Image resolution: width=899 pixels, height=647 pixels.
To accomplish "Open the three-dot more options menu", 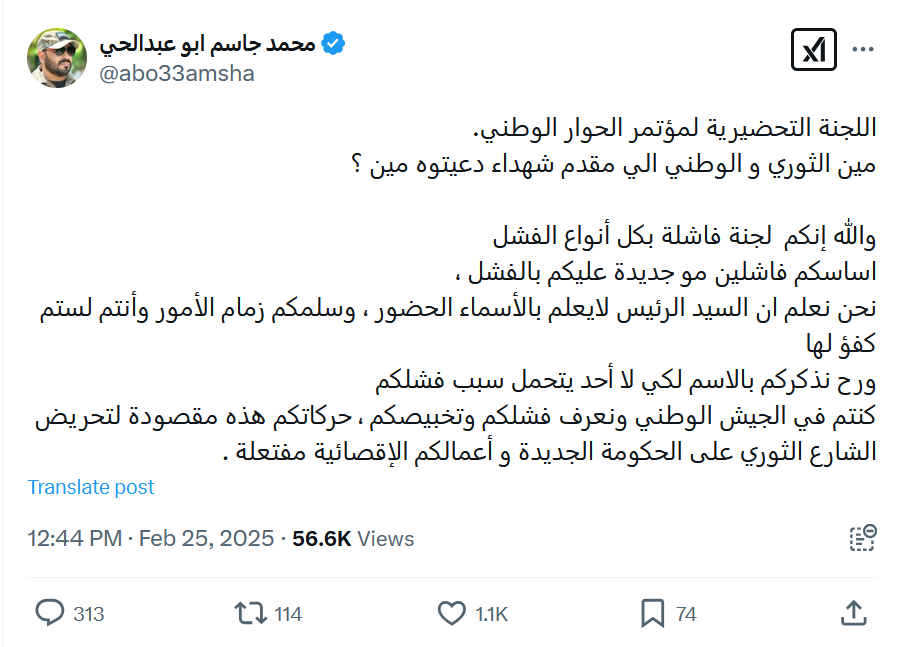I will [x=862, y=50].
